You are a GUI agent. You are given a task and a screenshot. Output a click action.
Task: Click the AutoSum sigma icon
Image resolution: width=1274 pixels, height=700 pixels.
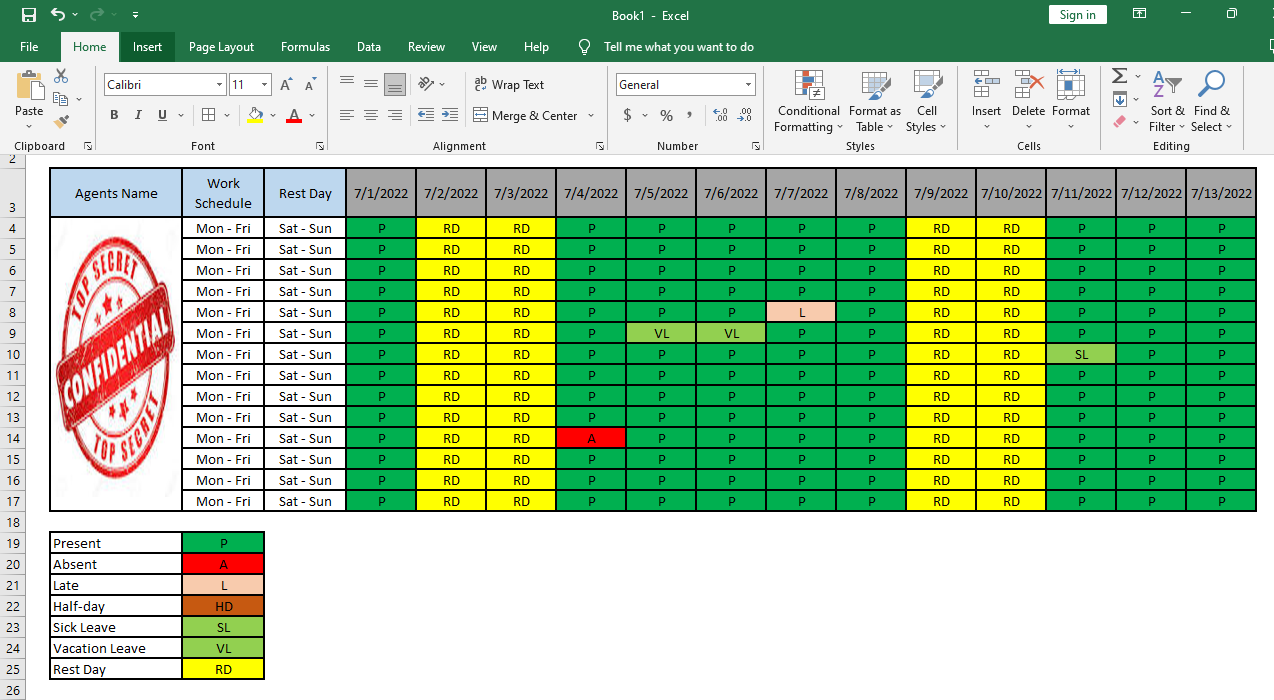click(x=1120, y=76)
